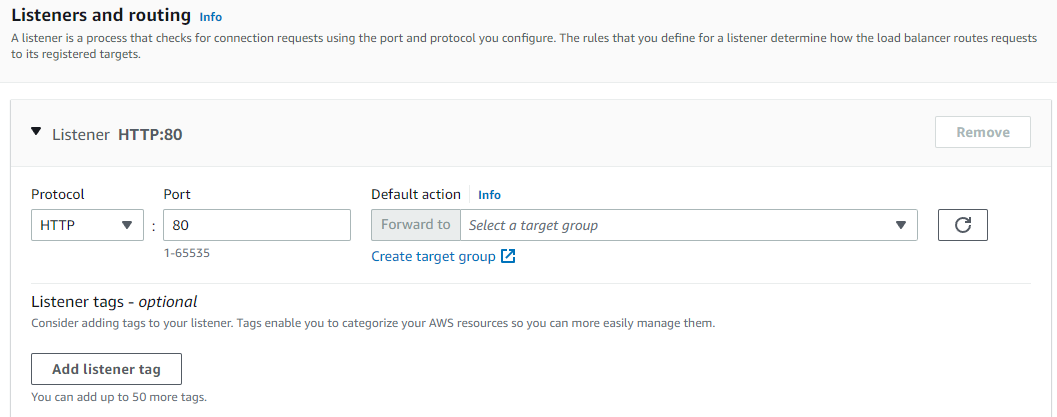Click the Forward to action label

[x=415, y=225]
